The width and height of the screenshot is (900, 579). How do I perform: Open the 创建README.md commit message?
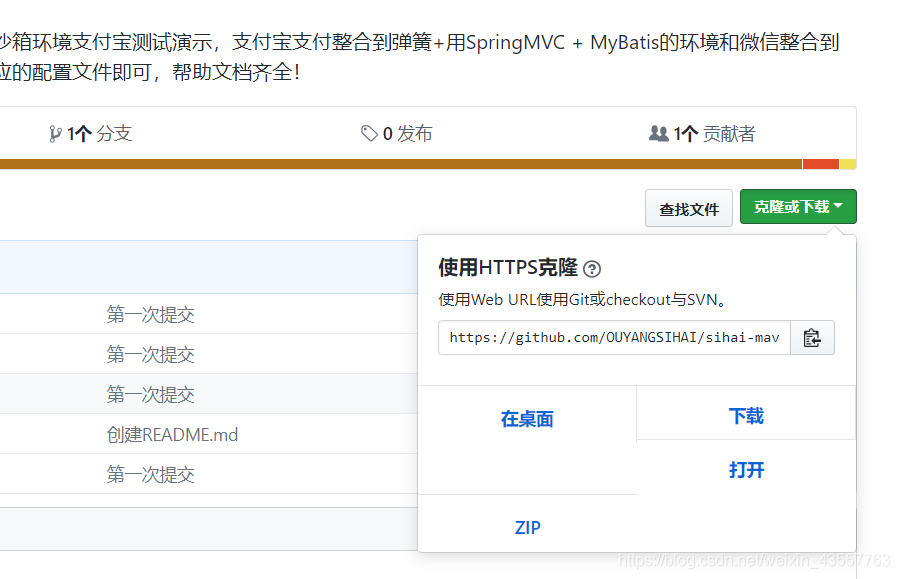(172, 434)
